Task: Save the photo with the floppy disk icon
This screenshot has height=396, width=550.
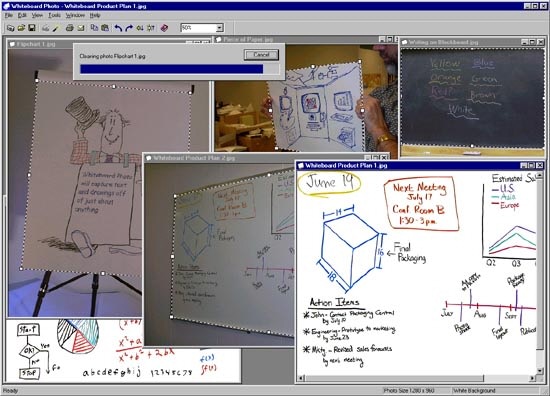Action: pos(32,28)
